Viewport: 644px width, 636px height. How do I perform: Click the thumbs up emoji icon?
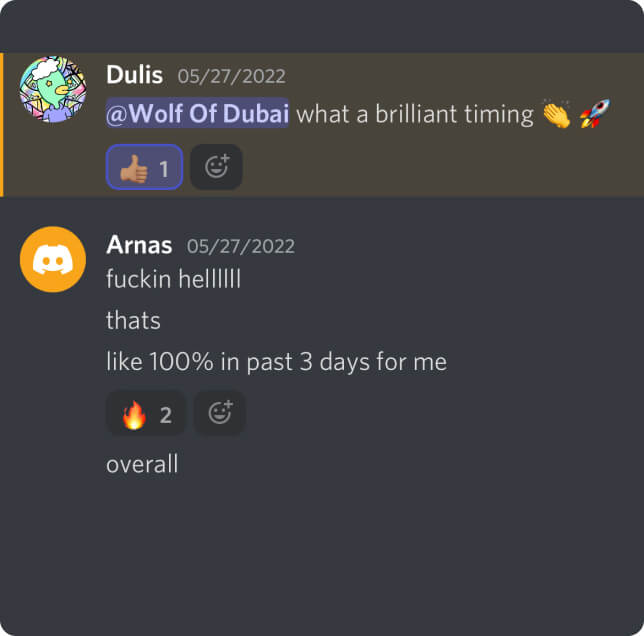(133, 168)
